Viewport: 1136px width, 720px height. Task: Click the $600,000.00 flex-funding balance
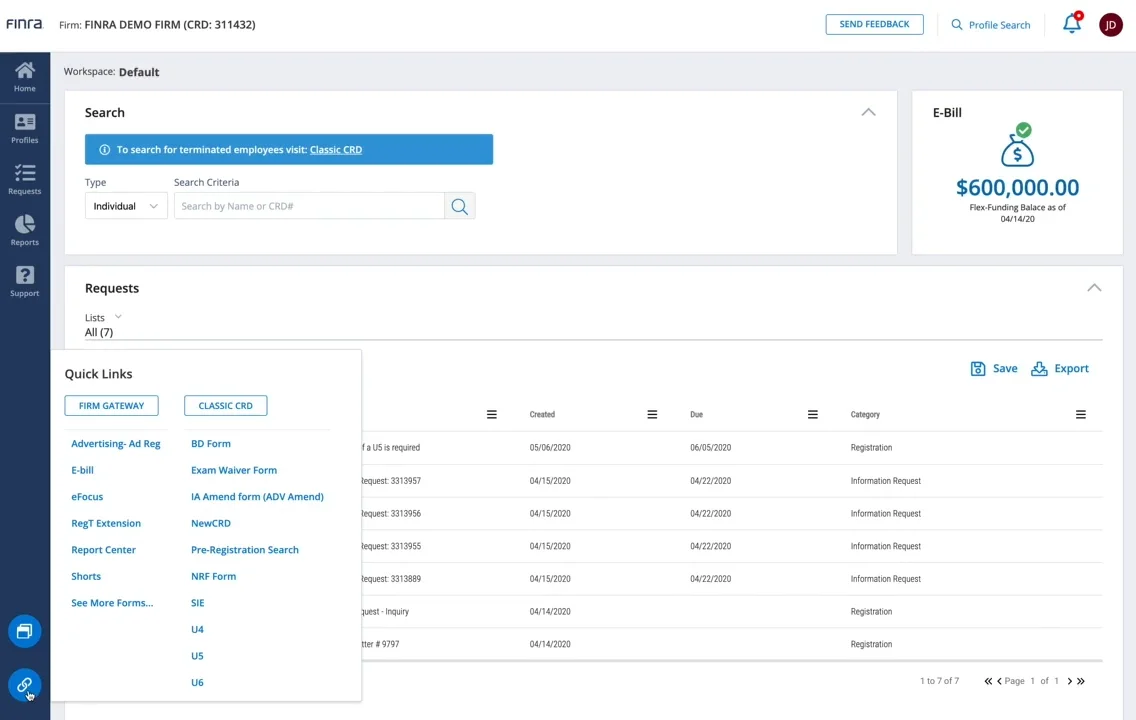pyautogui.click(x=1017, y=188)
